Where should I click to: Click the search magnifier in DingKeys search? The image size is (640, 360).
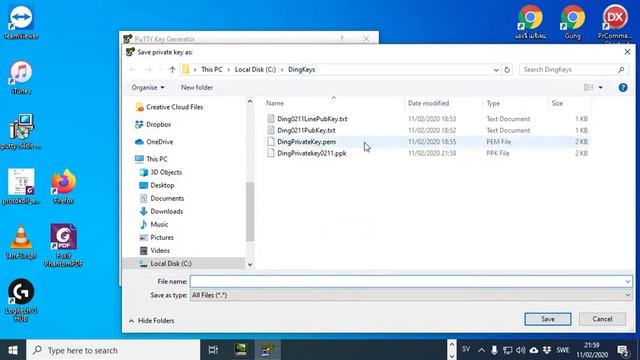pos(621,70)
